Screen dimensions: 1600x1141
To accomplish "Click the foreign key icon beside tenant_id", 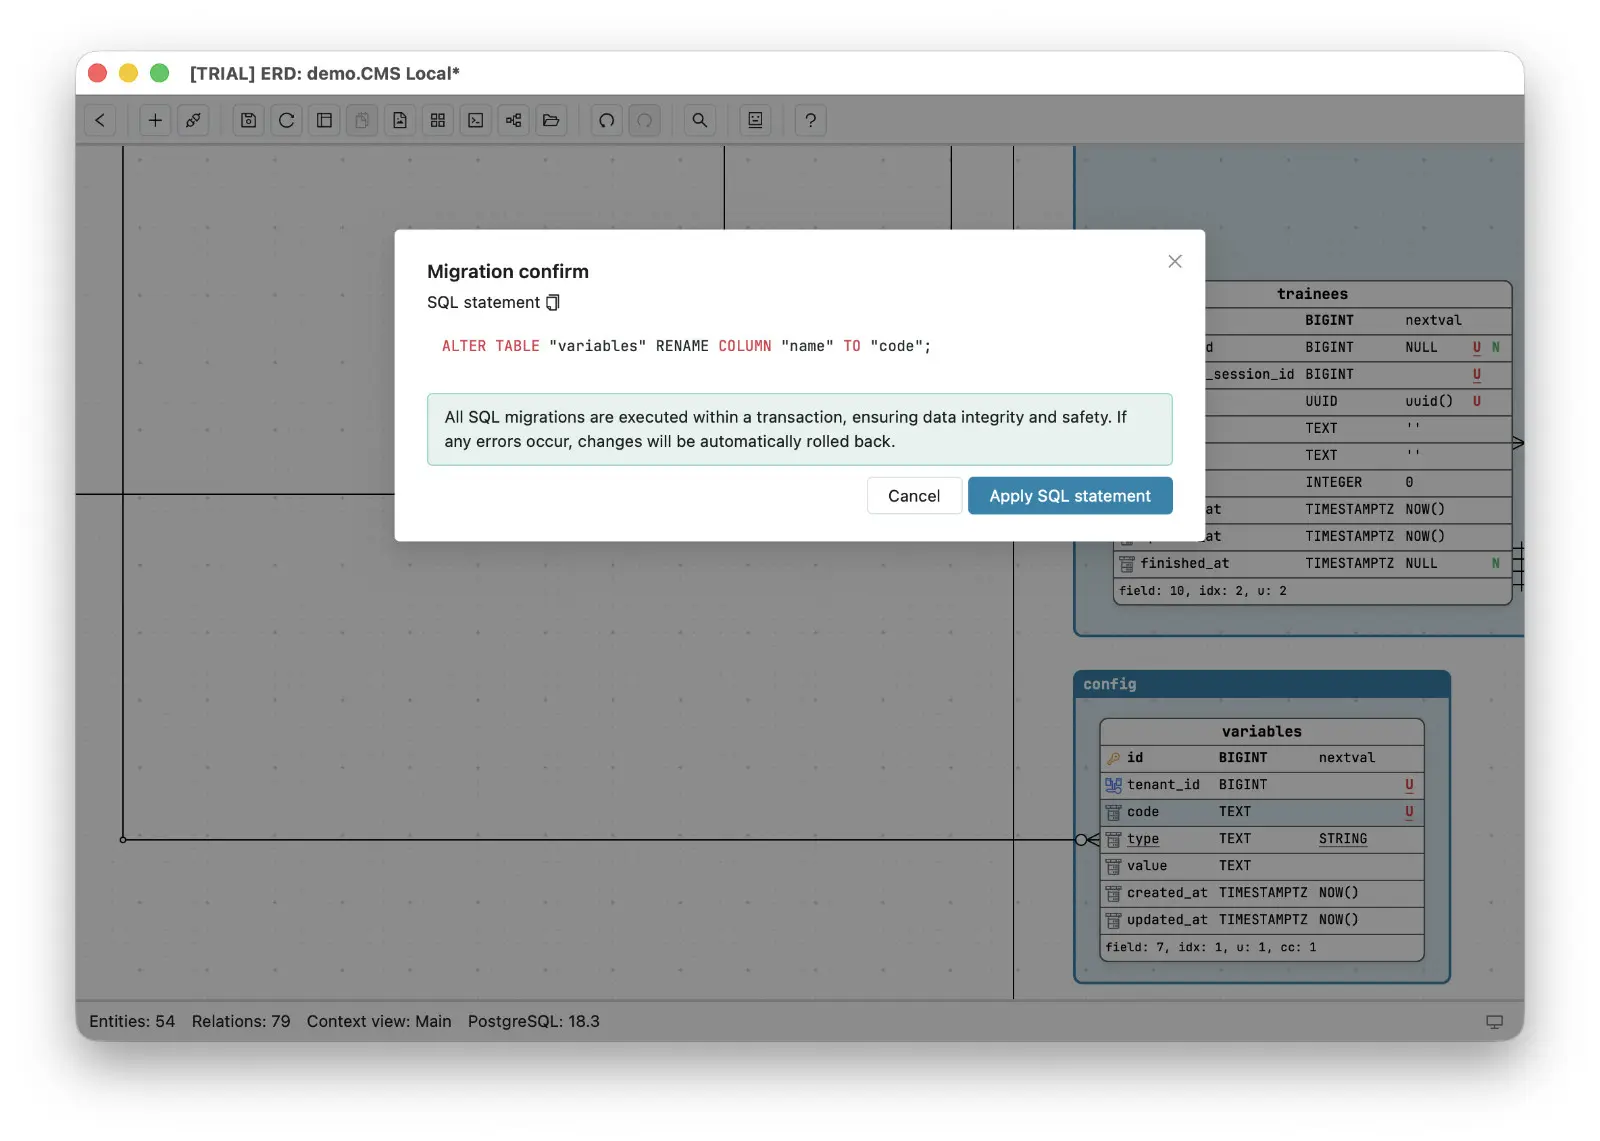I will pos(1113,785).
